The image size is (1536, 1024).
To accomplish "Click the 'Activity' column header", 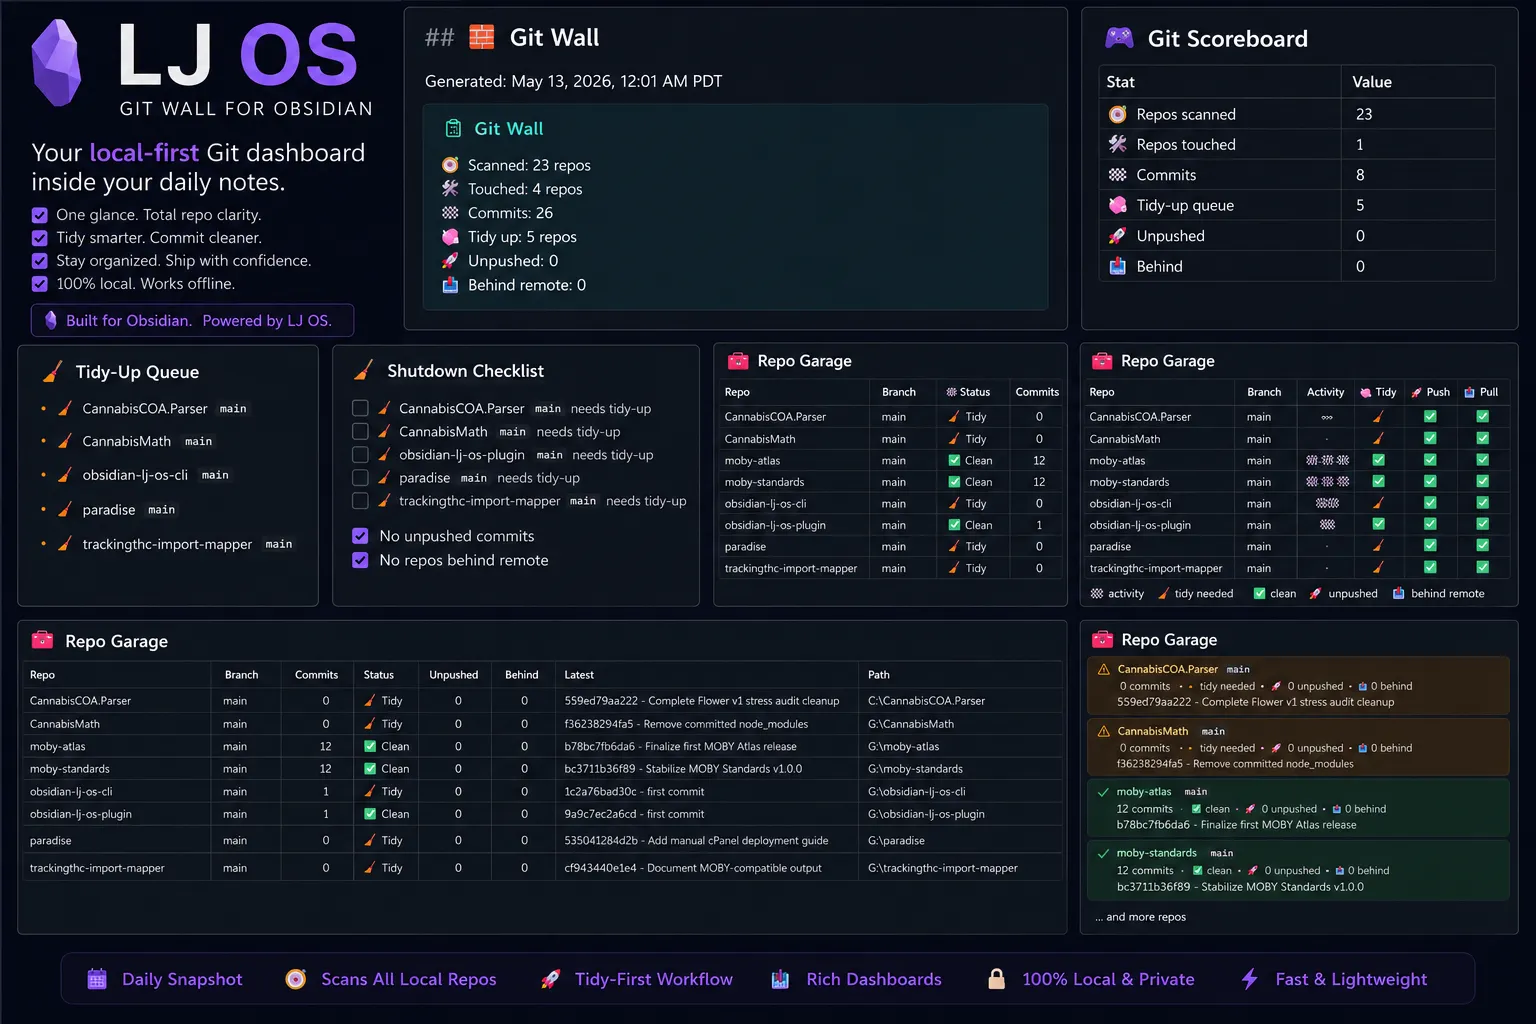I will (1325, 392).
